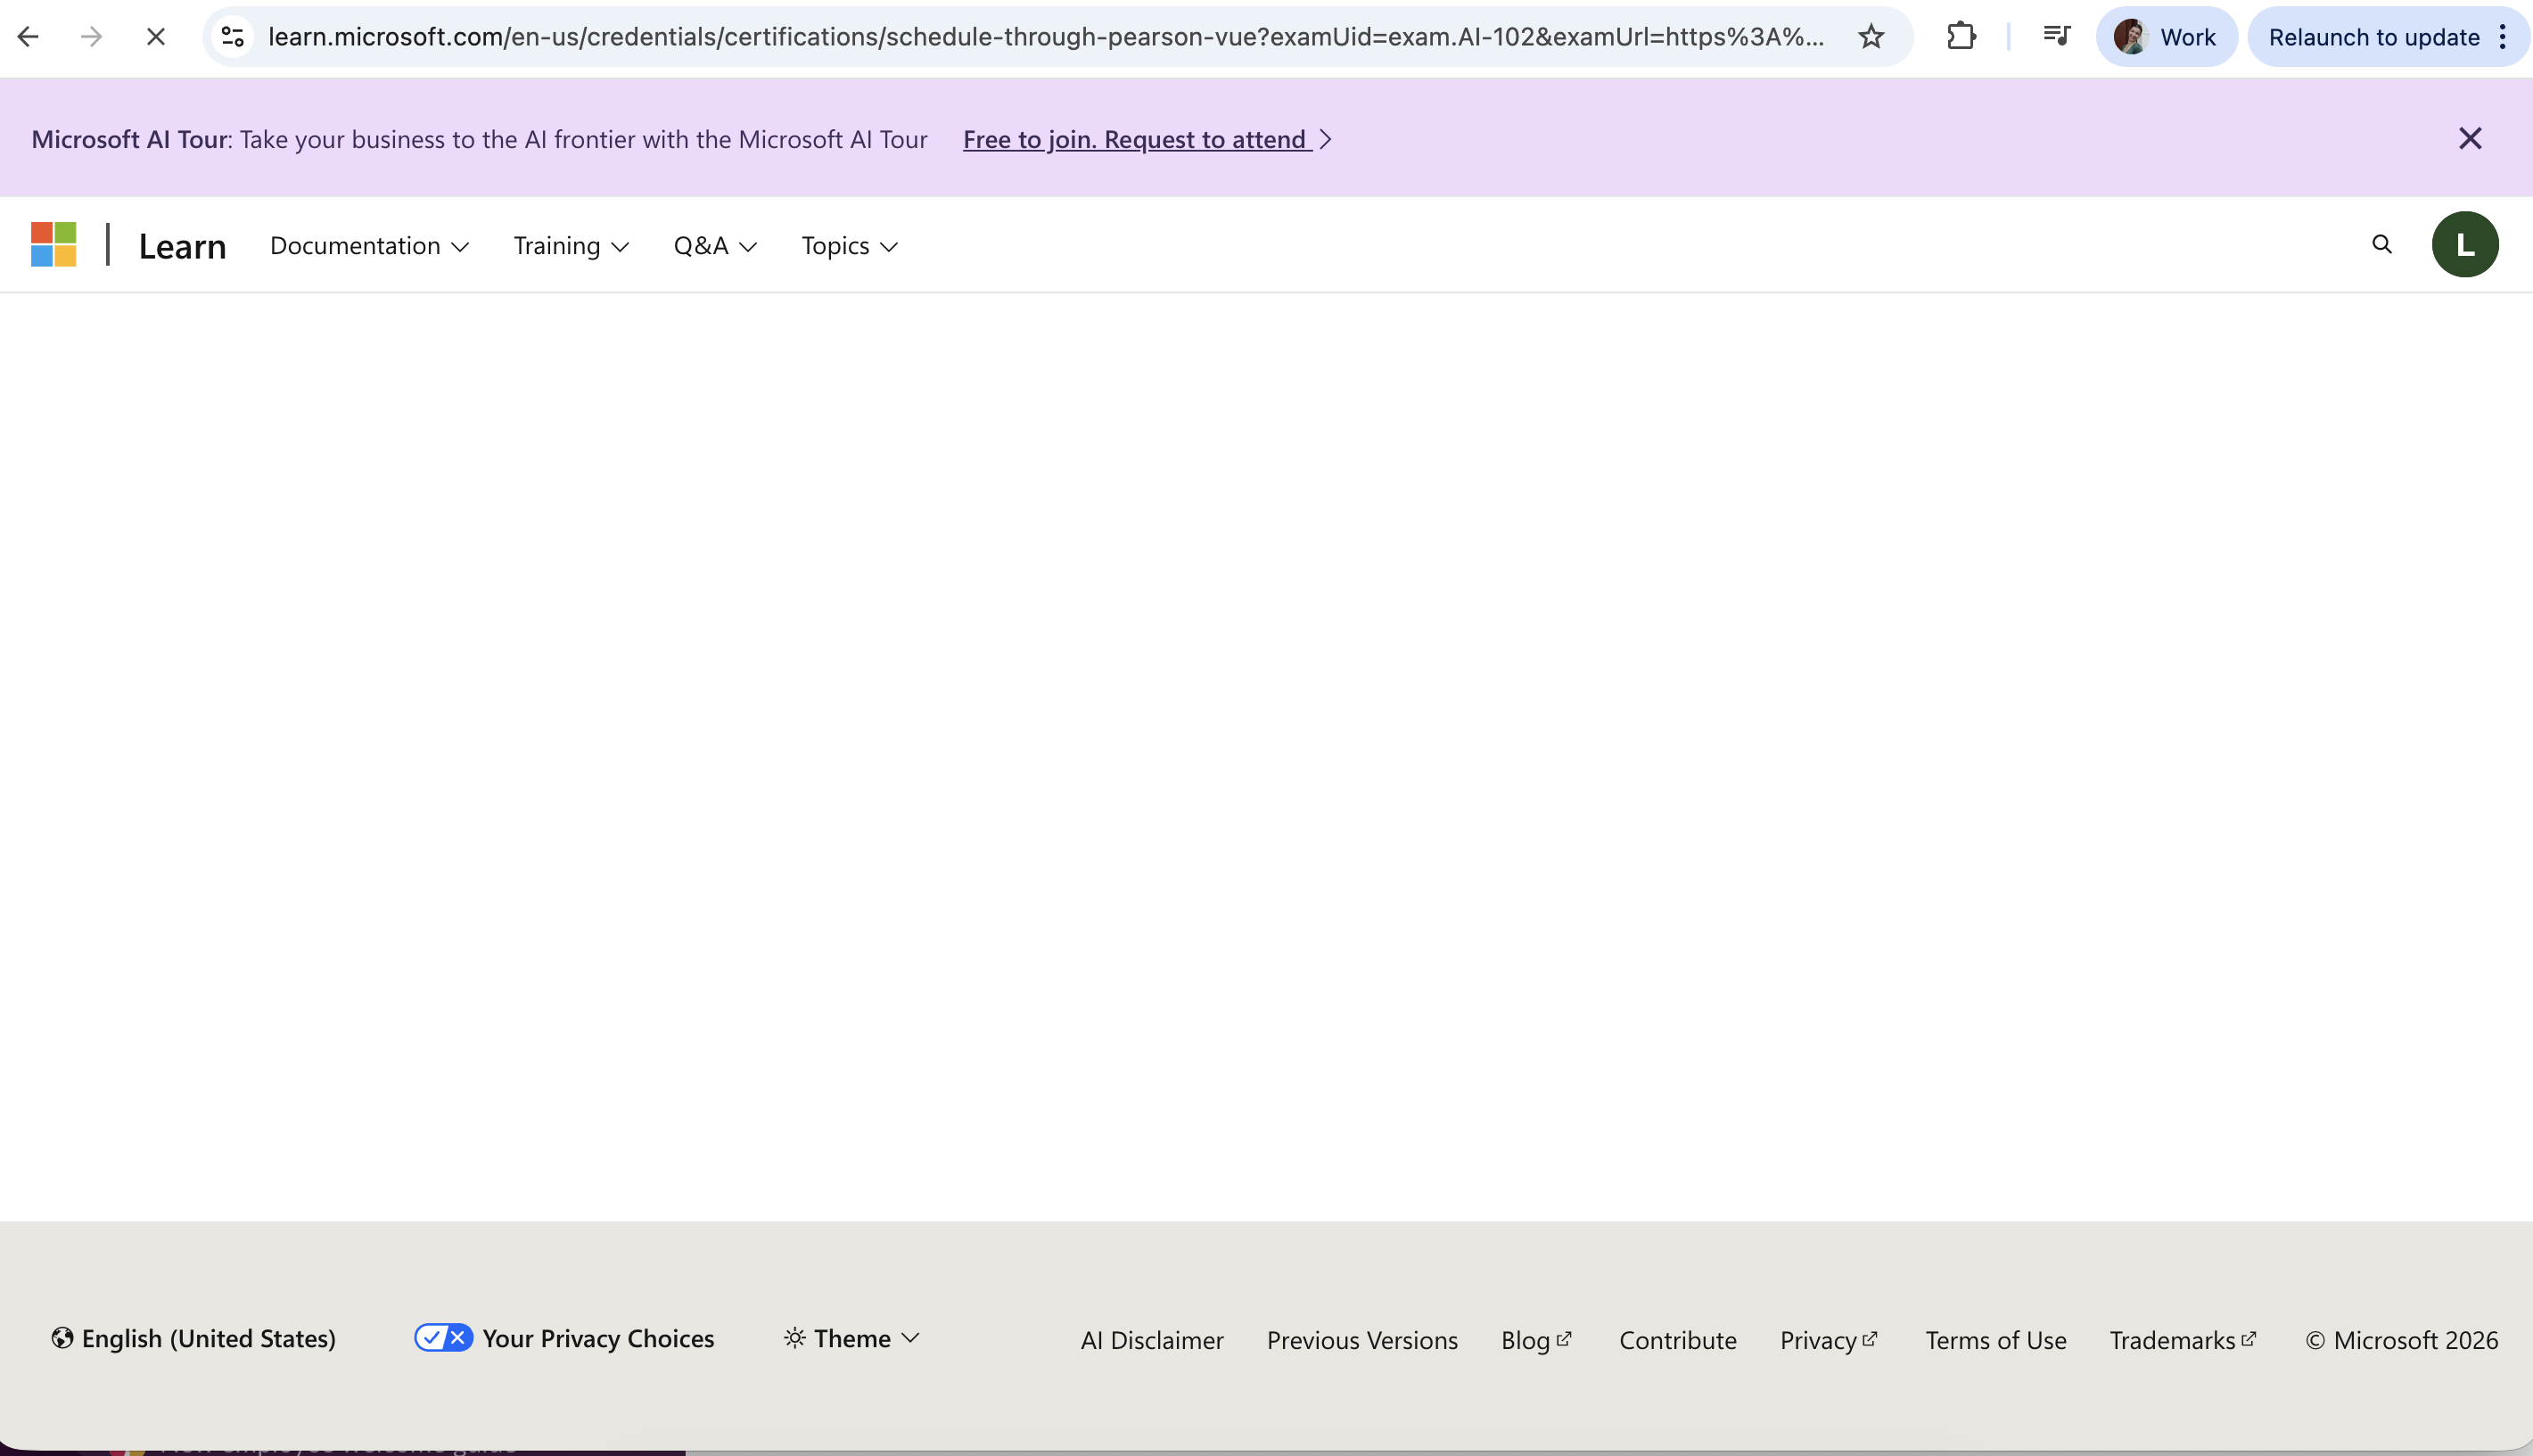
Task: Open the Topics menu item
Action: [x=848, y=245]
